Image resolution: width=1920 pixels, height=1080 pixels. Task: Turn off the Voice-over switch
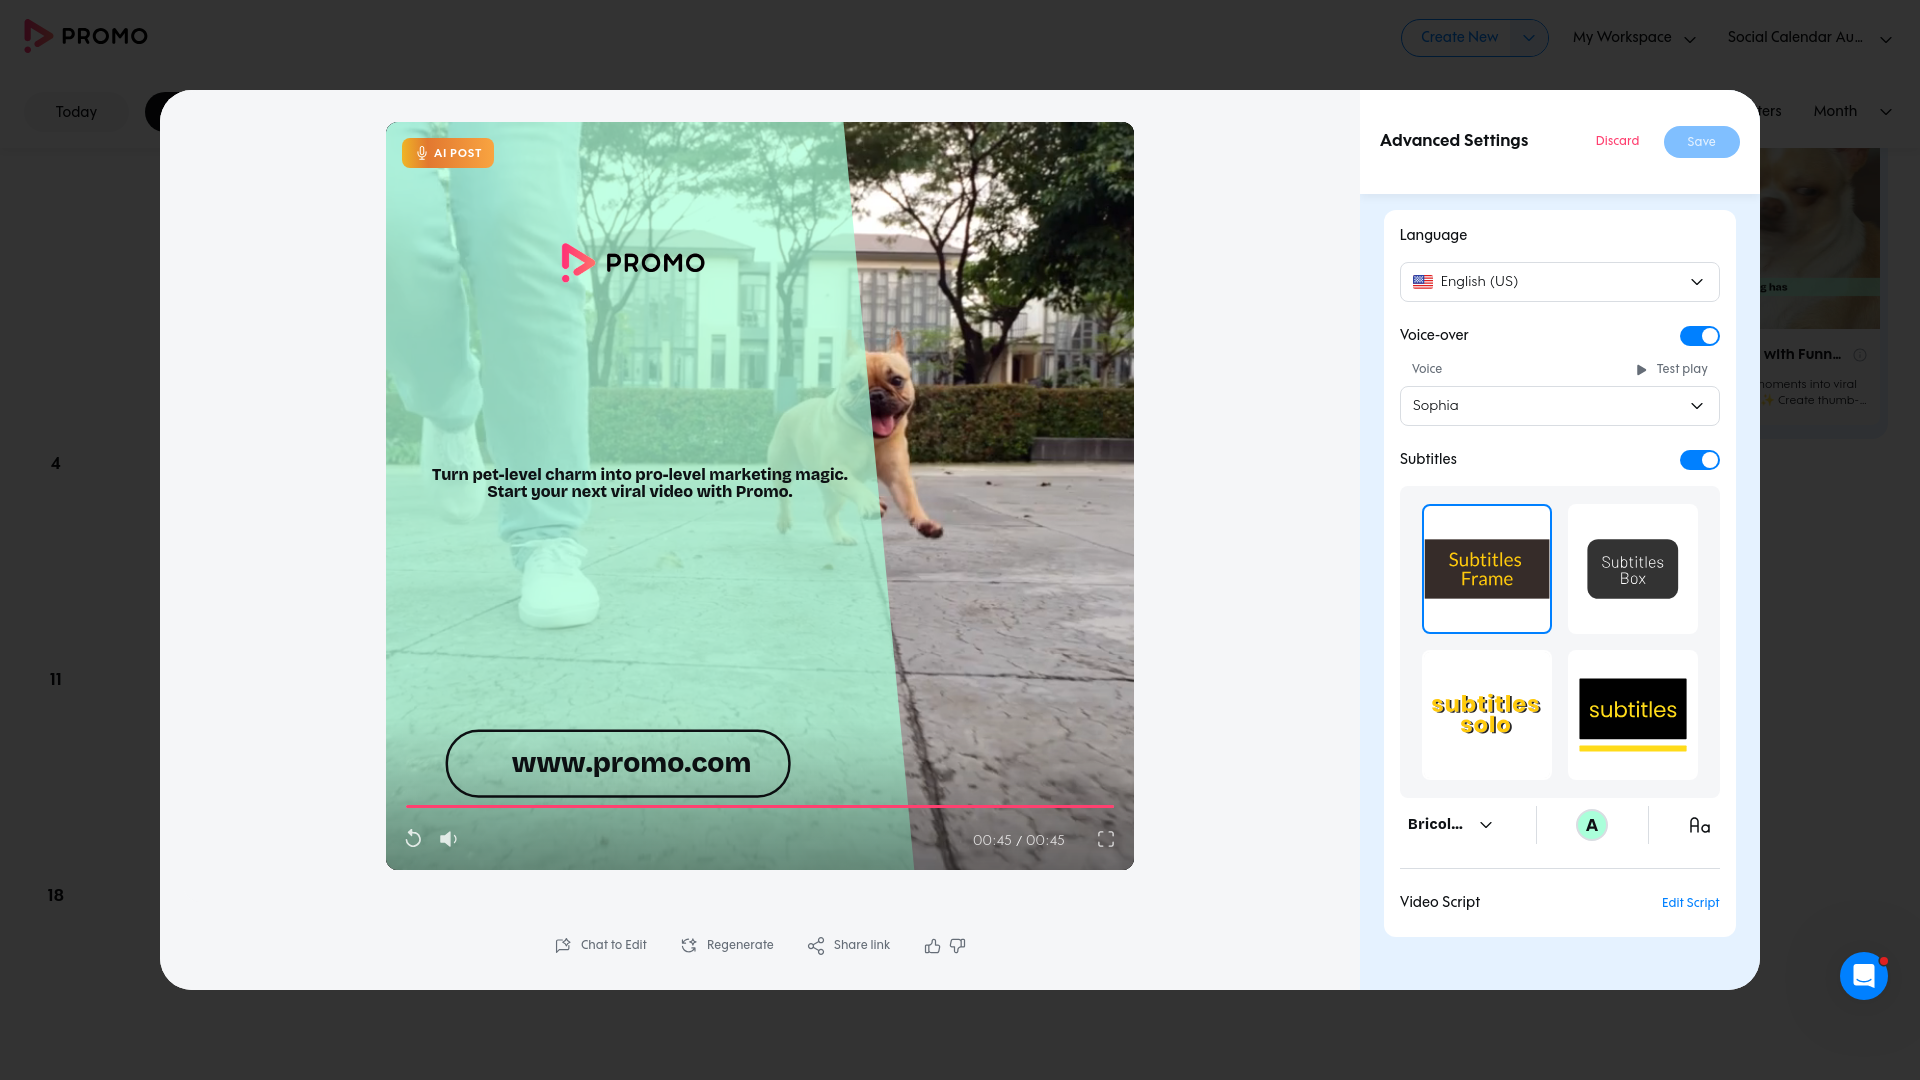click(1699, 336)
